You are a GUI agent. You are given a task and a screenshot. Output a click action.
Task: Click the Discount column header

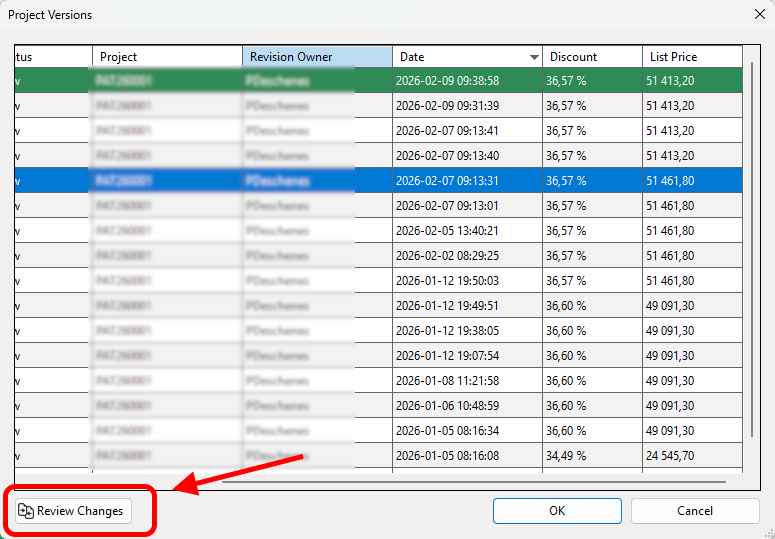tap(590, 57)
